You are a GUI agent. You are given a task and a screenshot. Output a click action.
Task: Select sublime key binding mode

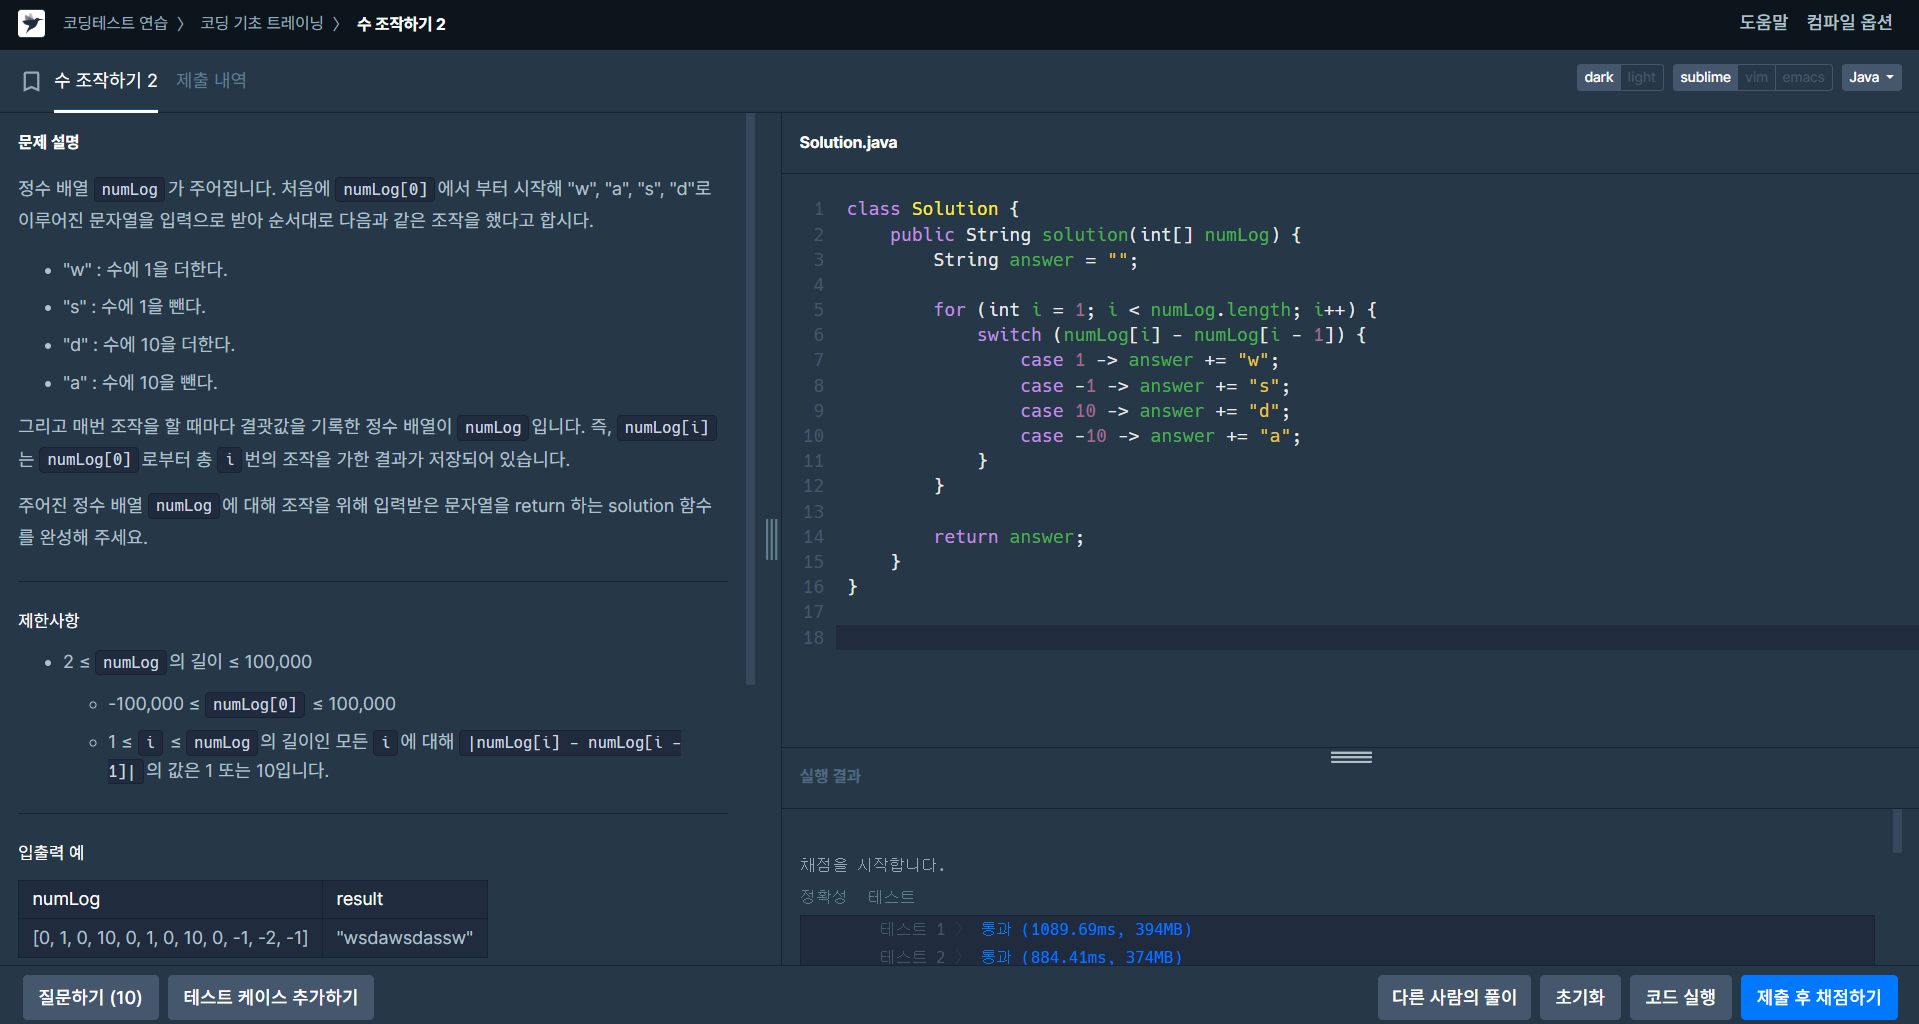tap(1705, 77)
